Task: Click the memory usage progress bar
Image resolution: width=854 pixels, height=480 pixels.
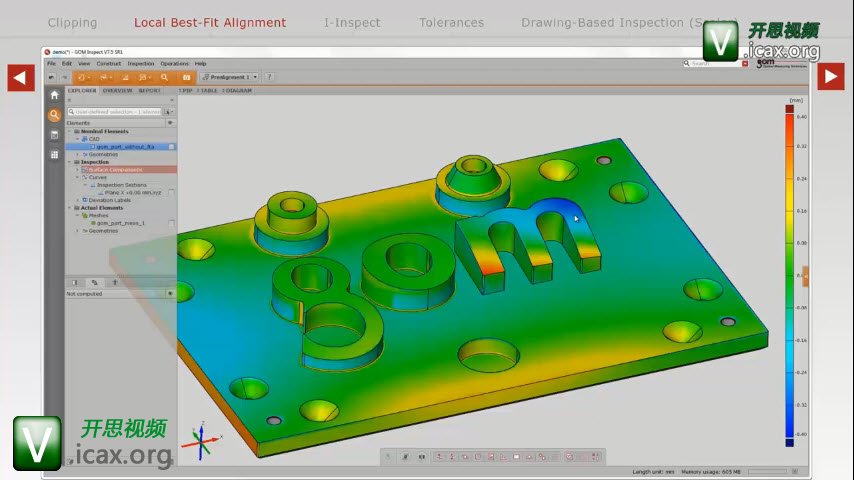Action: click(767, 471)
